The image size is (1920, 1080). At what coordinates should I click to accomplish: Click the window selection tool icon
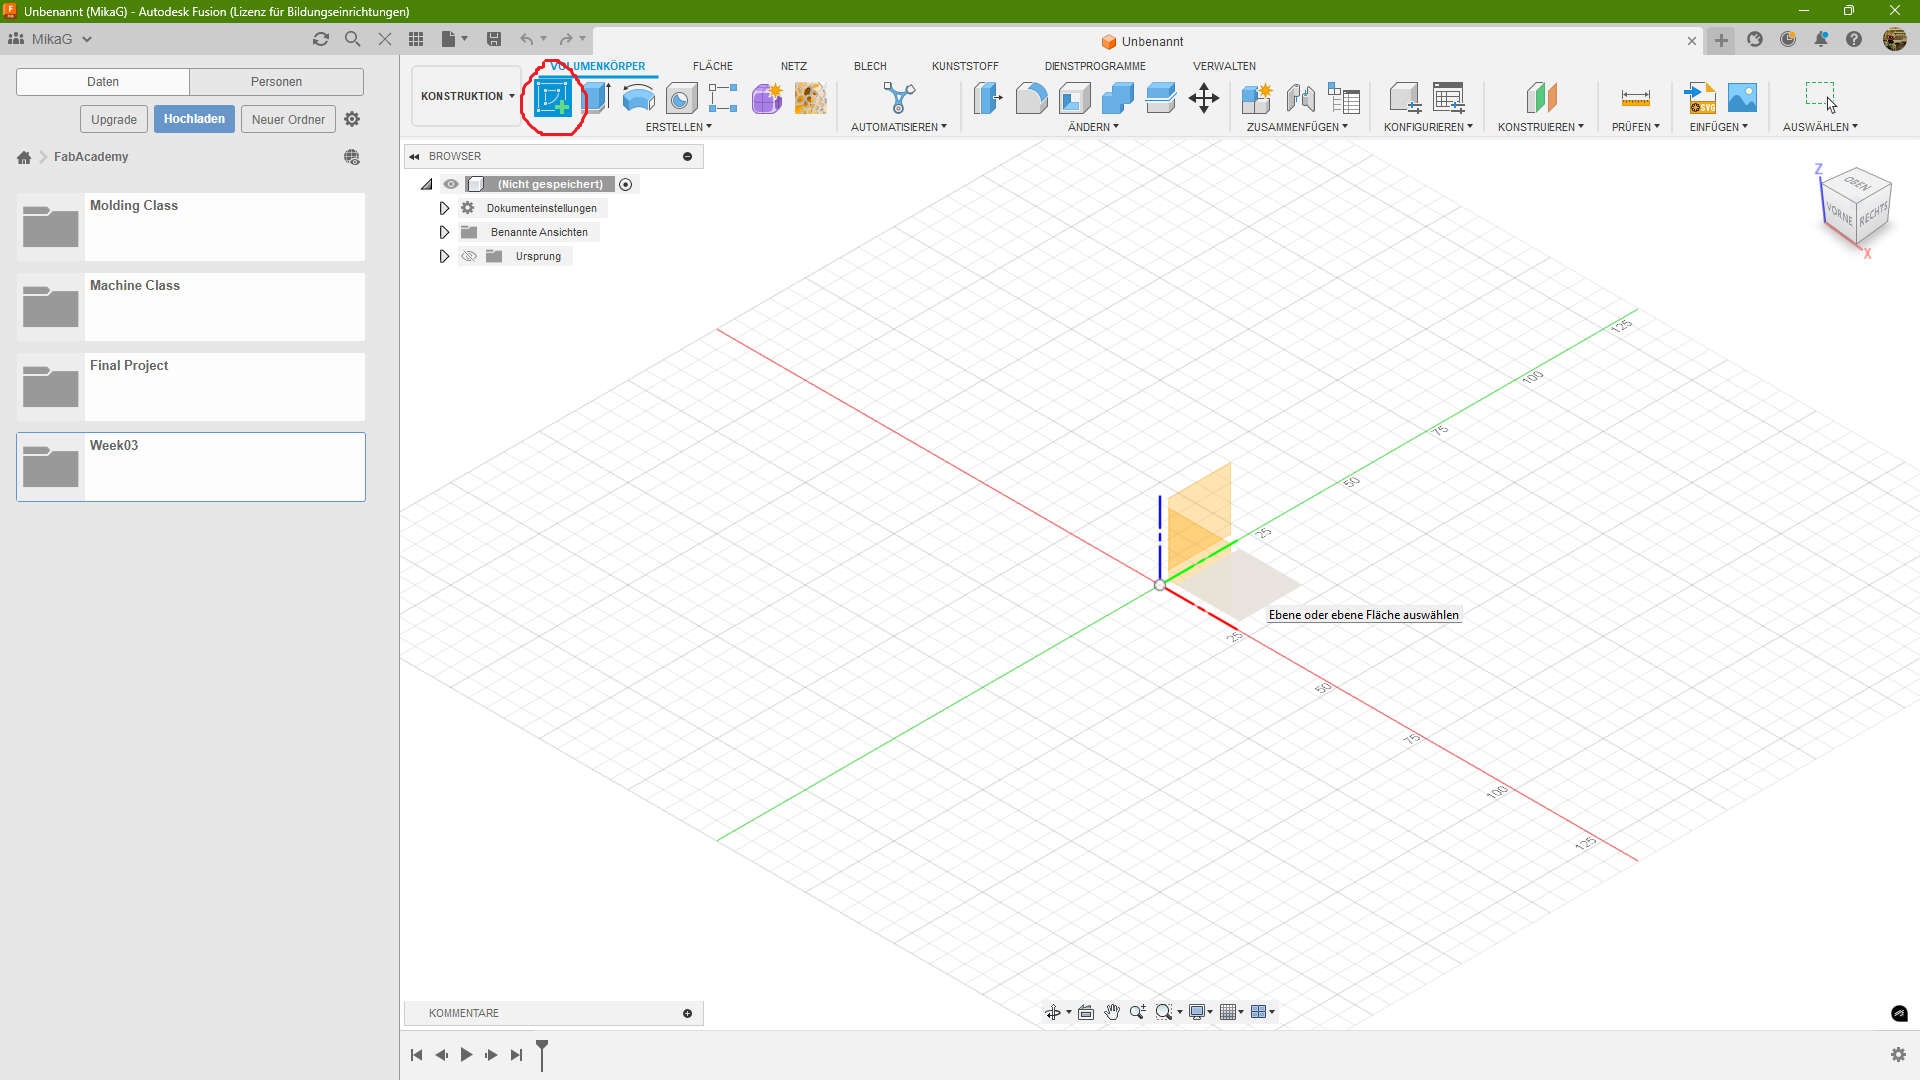click(x=1821, y=97)
